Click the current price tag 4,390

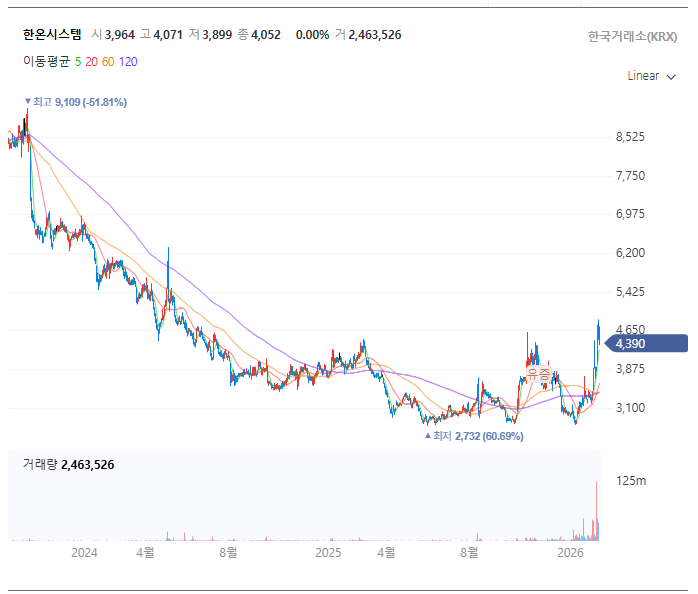[x=648, y=343]
